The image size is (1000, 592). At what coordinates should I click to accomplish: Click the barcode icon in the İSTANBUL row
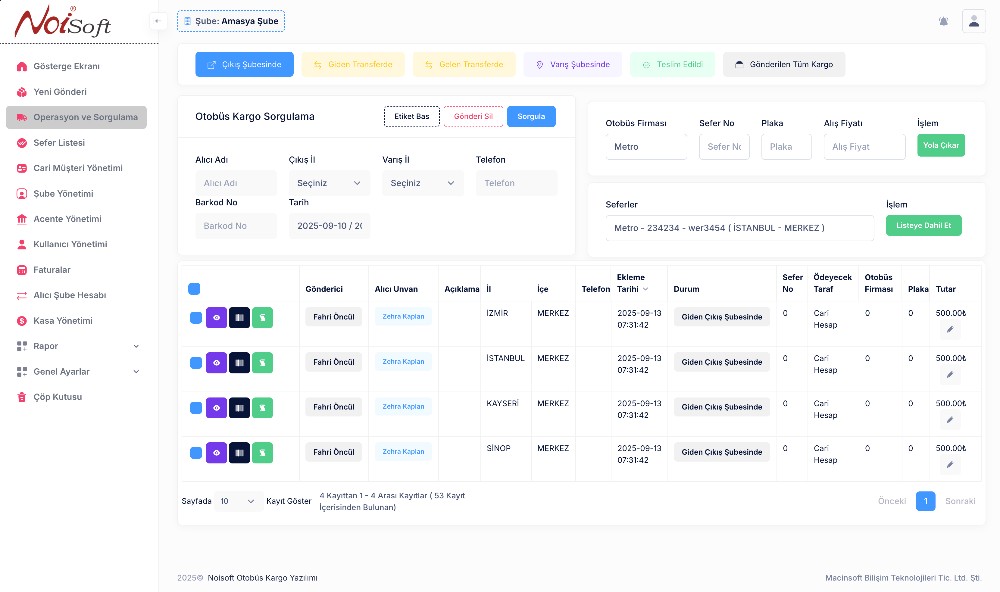239,362
